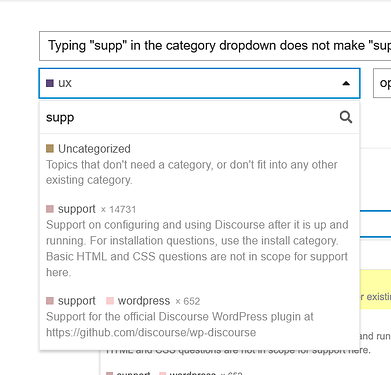
Task: Click the selected ux category label
Action: click(65, 83)
